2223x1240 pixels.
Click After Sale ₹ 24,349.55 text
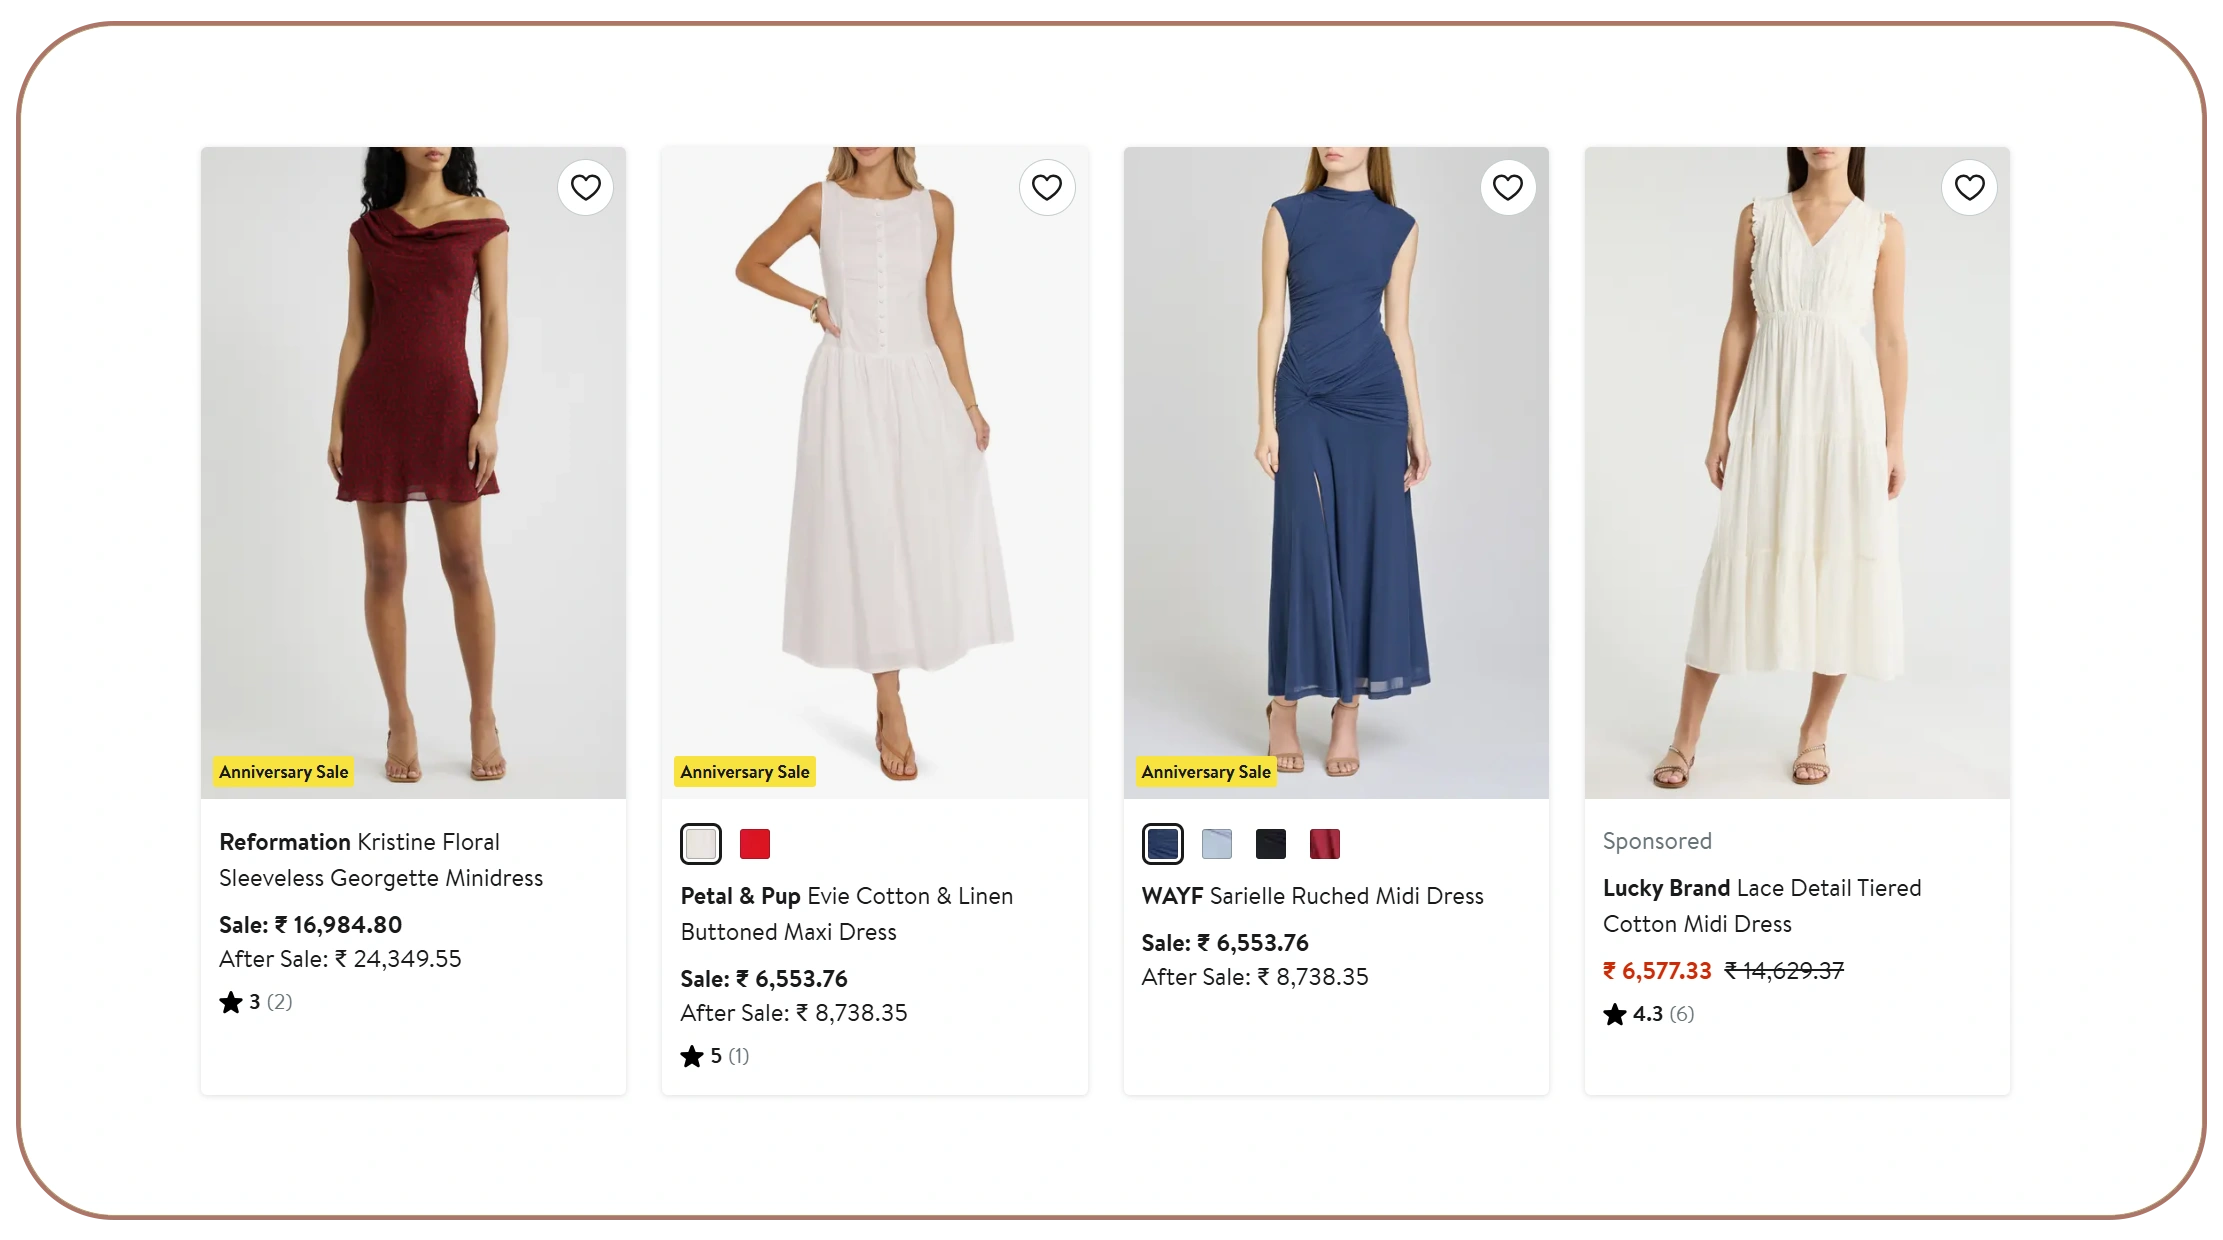click(x=340, y=959)
